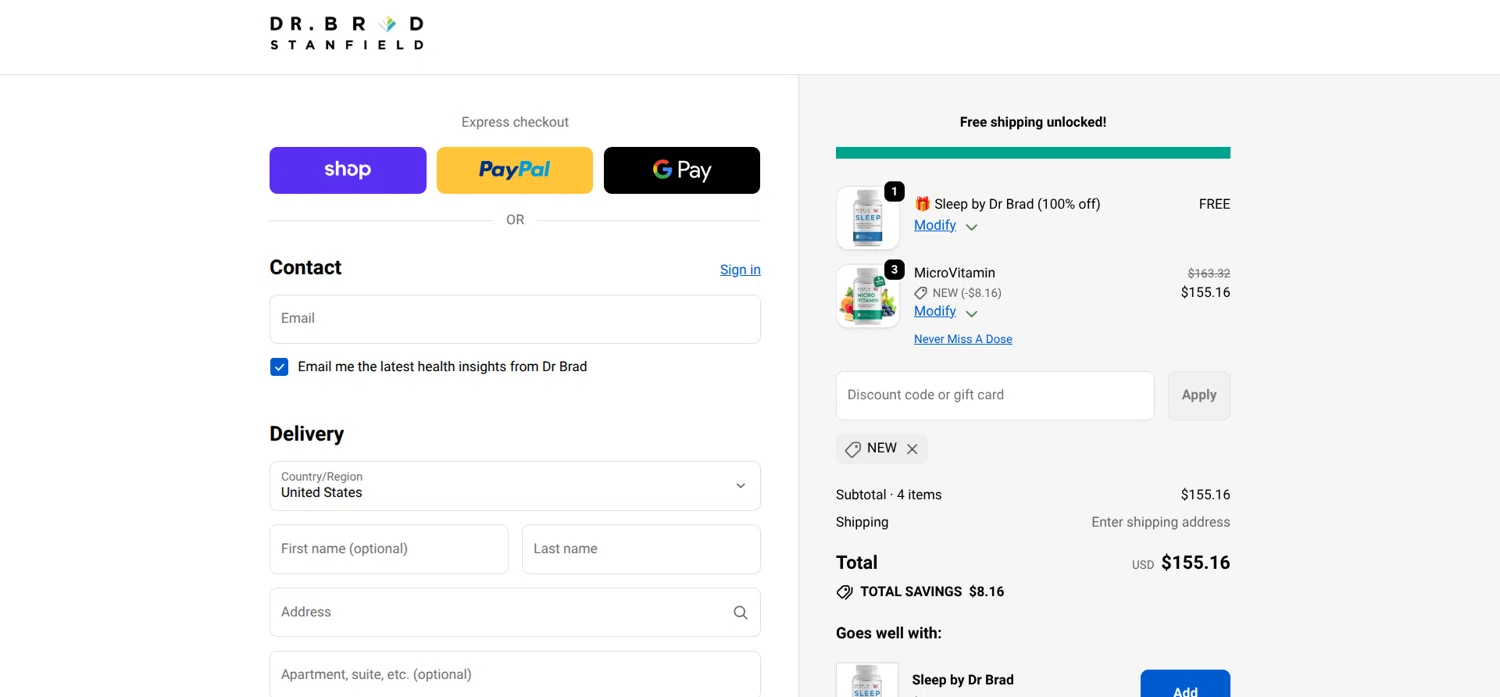Click the free shipping progress bar
This screenshot has height=697, width=1500.
point(1033,153)
